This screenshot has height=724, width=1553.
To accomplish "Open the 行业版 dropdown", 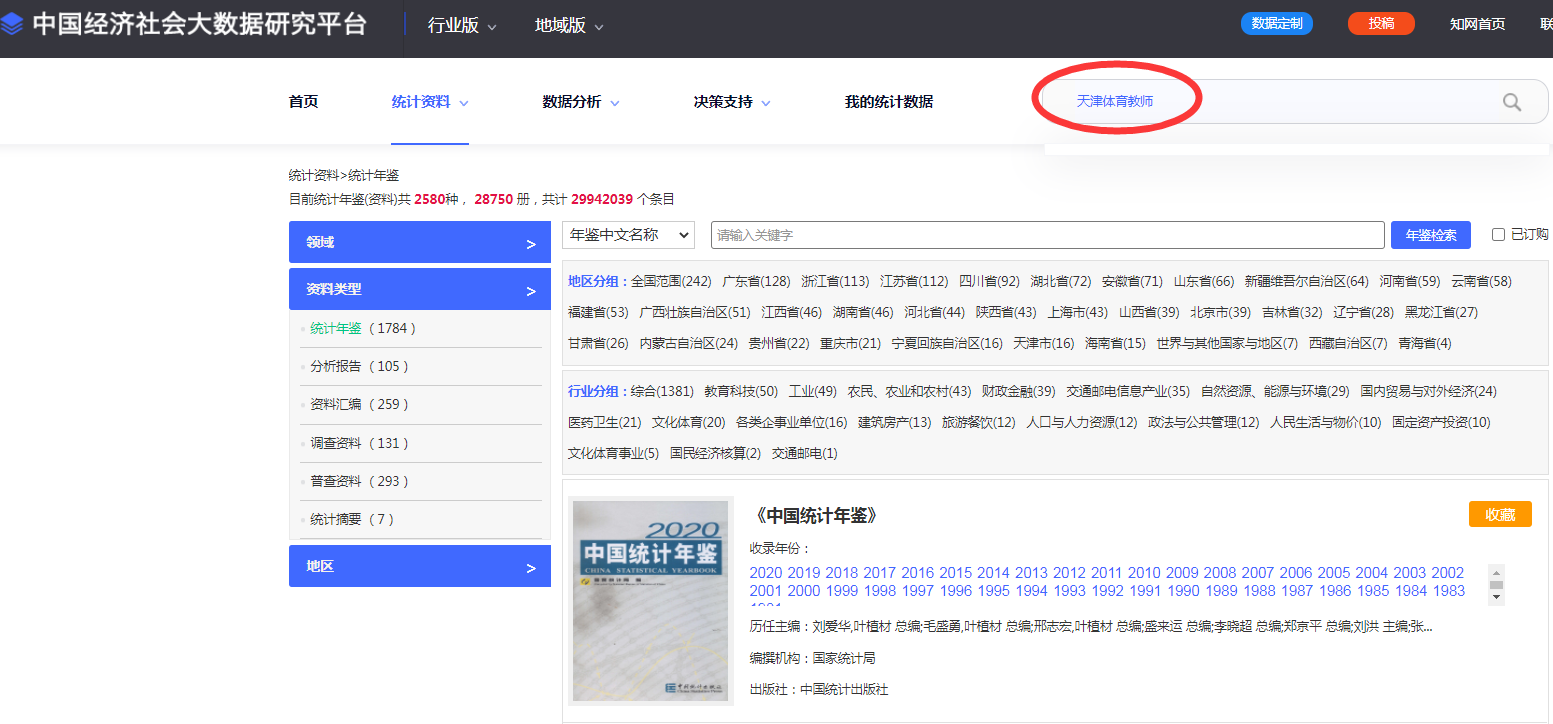I will (x=461, y=26).
